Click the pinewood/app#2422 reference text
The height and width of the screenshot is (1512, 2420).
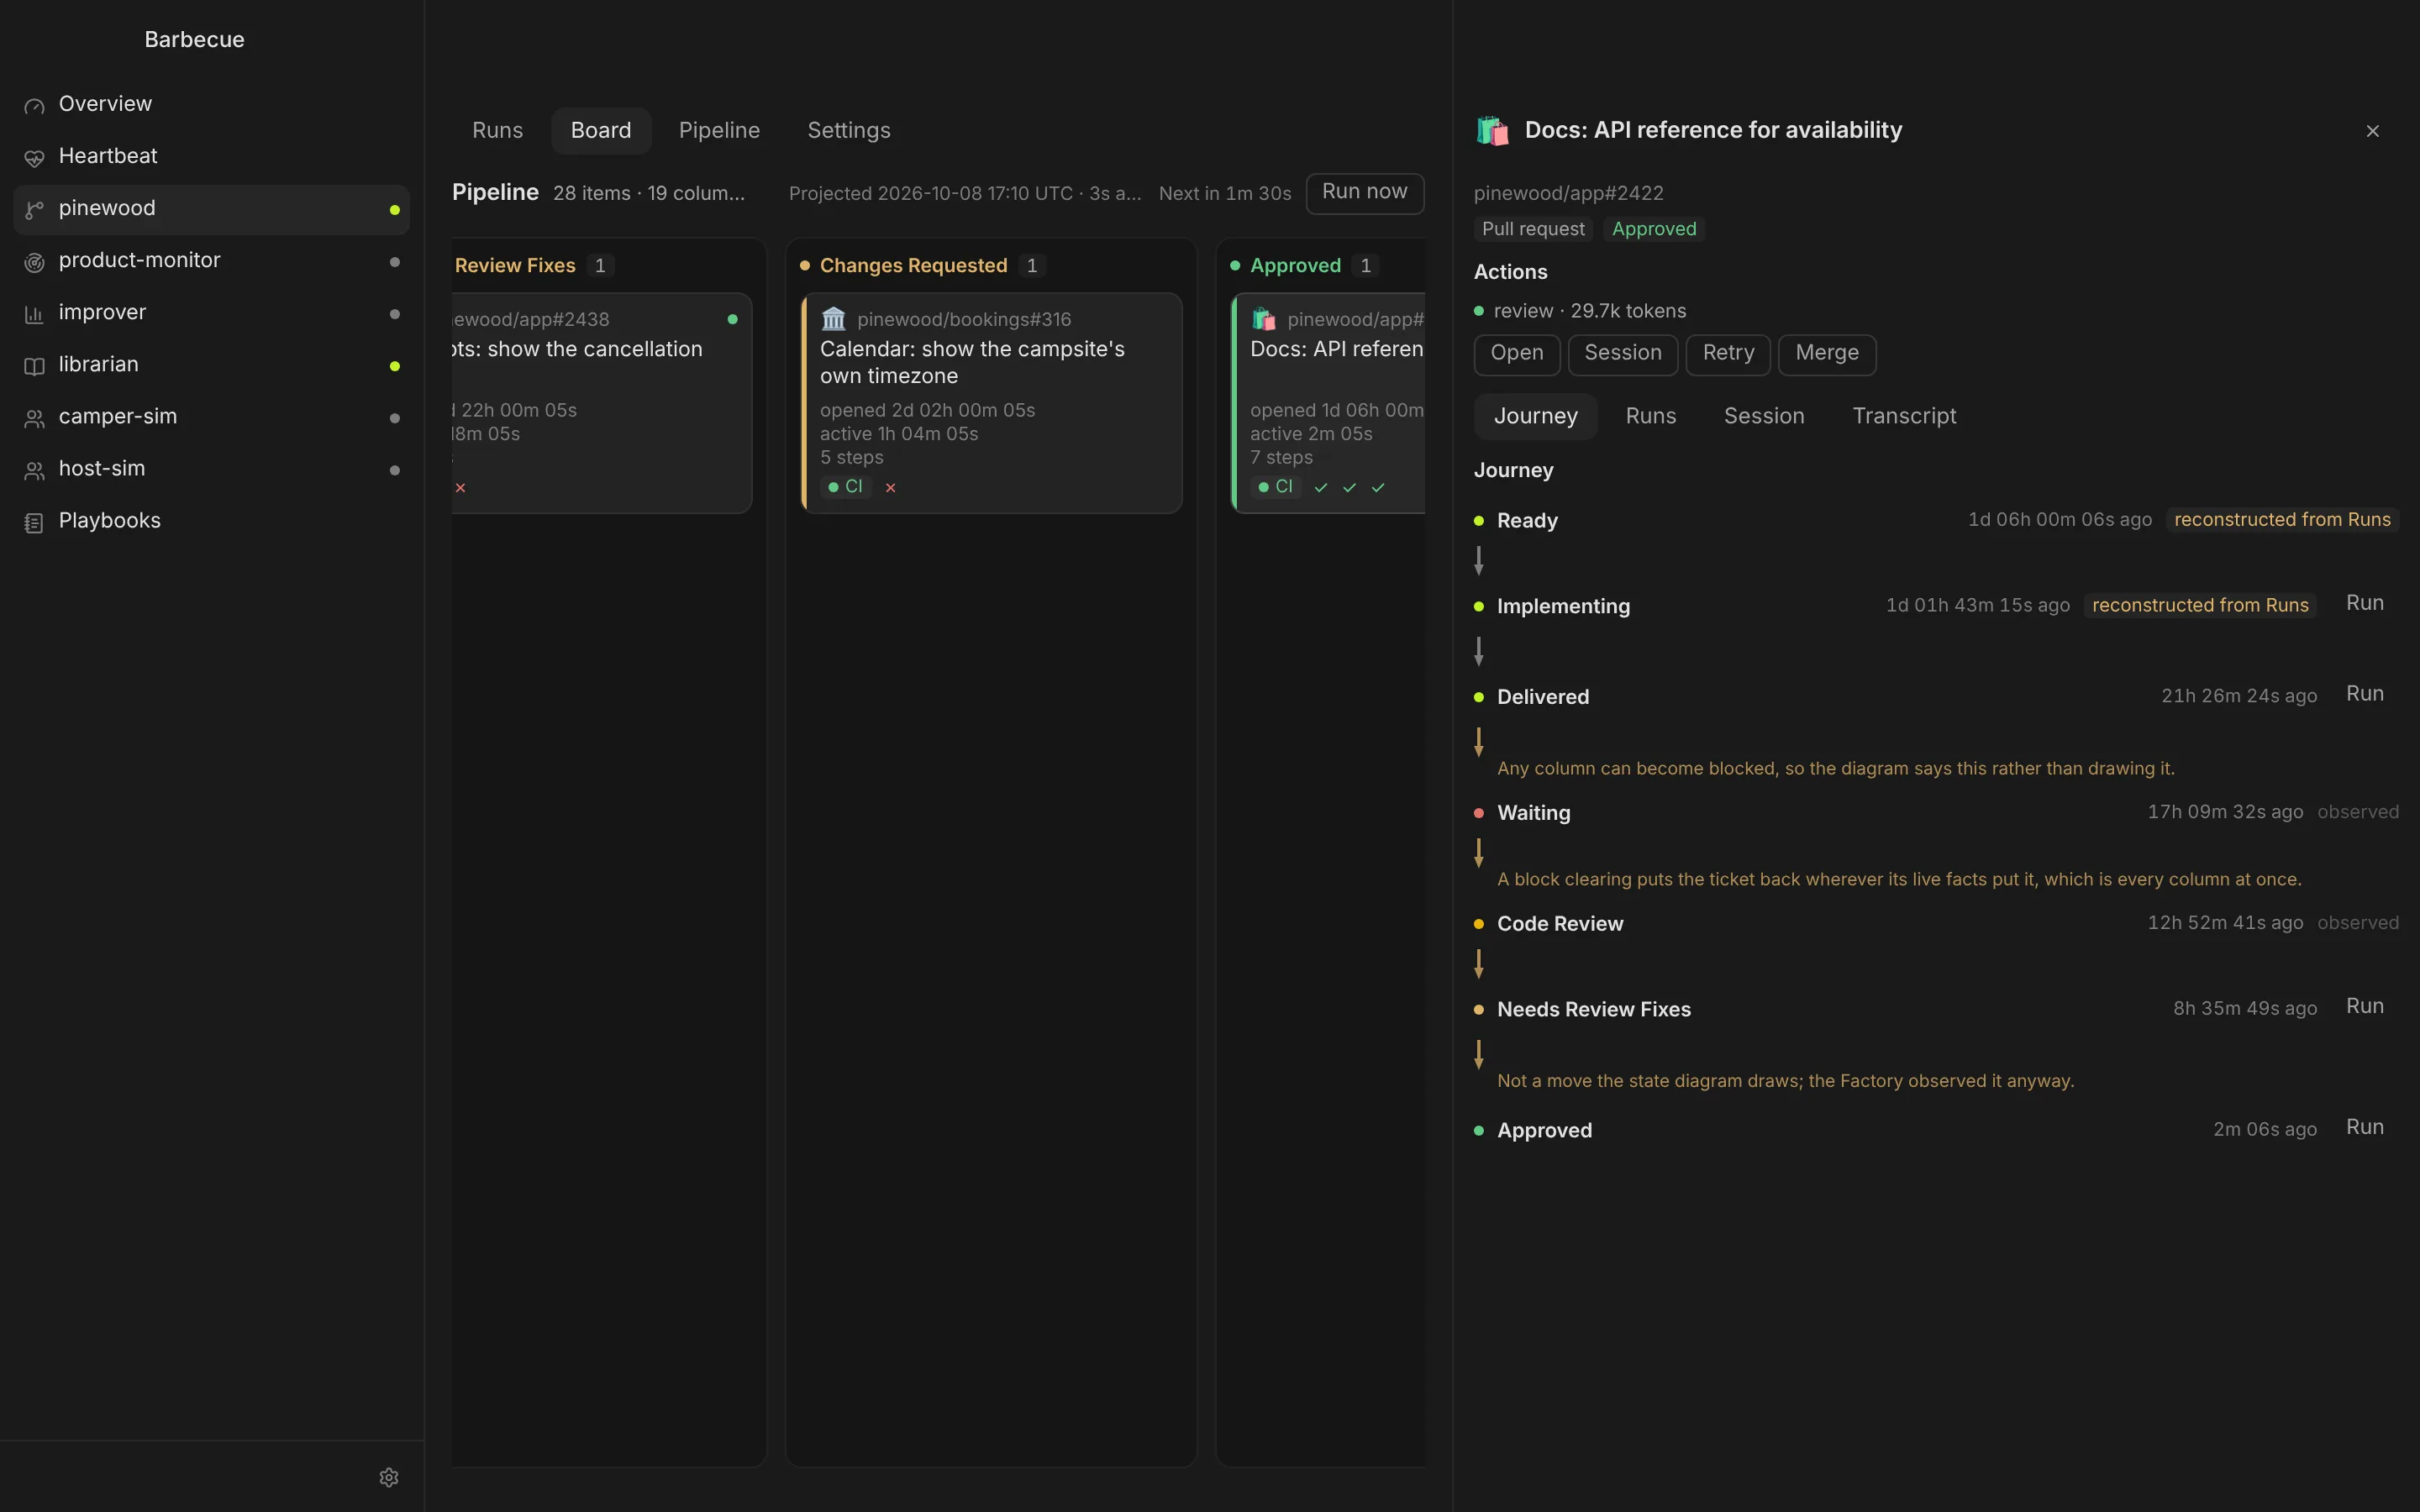coord(1568,194)
